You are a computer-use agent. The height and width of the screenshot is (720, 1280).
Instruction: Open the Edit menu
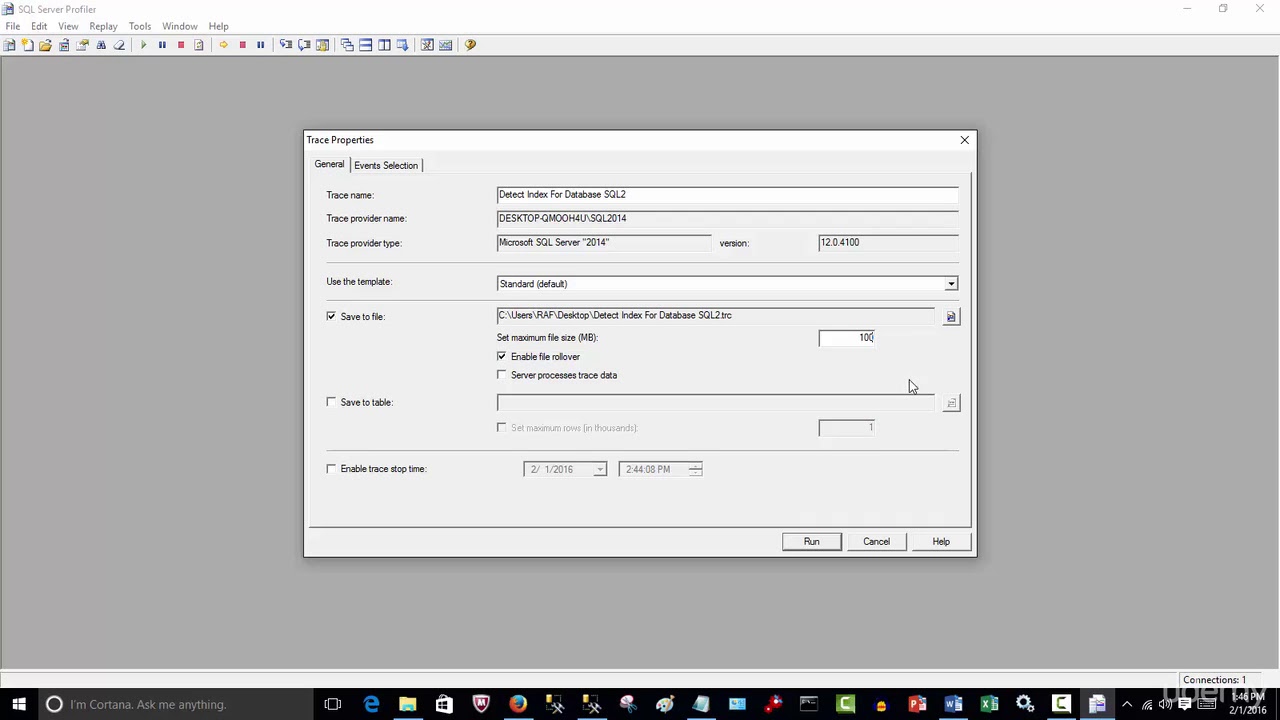[x=39, y=26]
